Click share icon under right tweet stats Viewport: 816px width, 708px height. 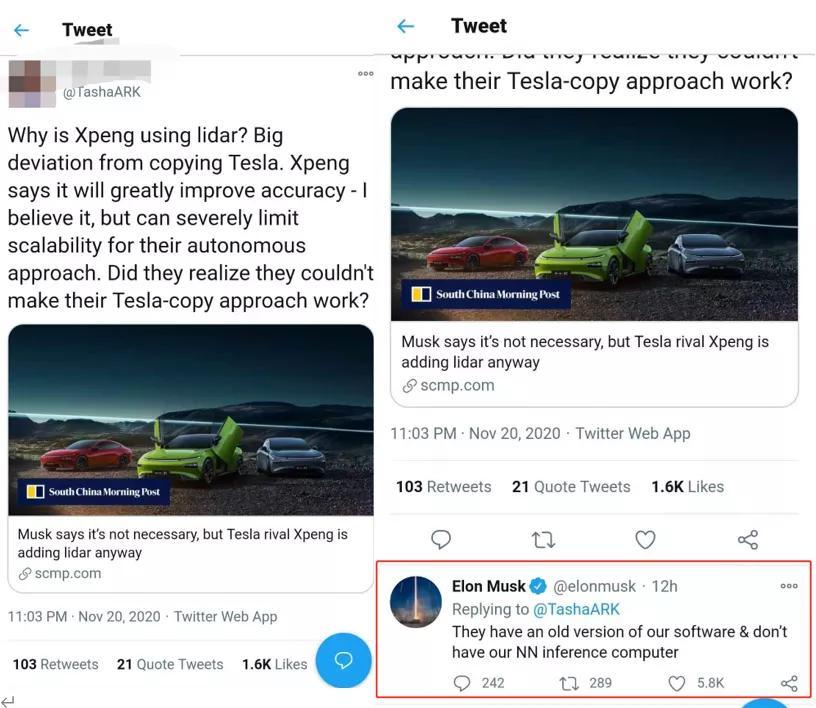click(x=748, y=539)
